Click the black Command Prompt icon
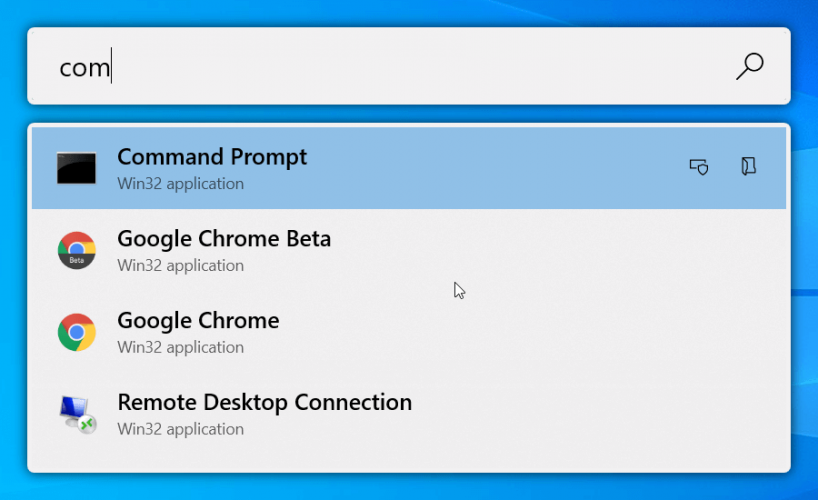Viewport: 818px width, 500px height. pos(77,168)
